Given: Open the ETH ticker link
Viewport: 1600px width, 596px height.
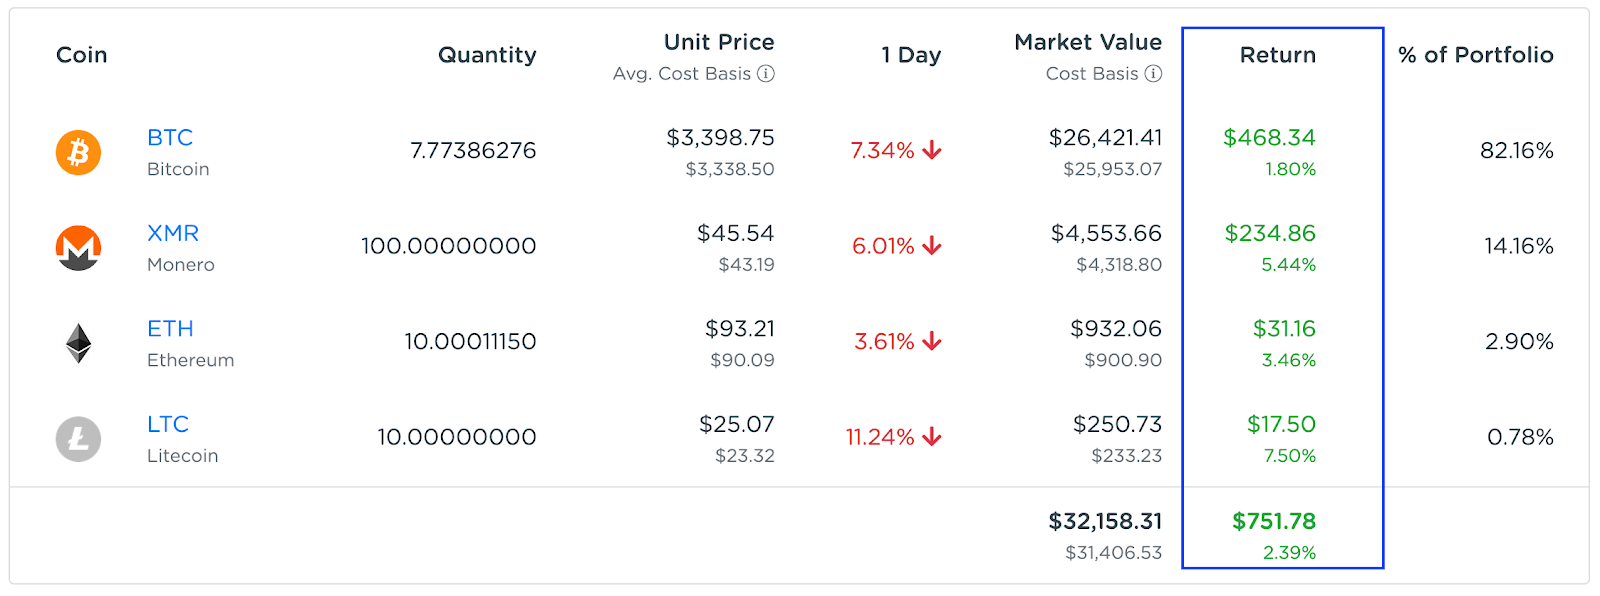Looking at the screenshot, I should click(x=170, y=329).
